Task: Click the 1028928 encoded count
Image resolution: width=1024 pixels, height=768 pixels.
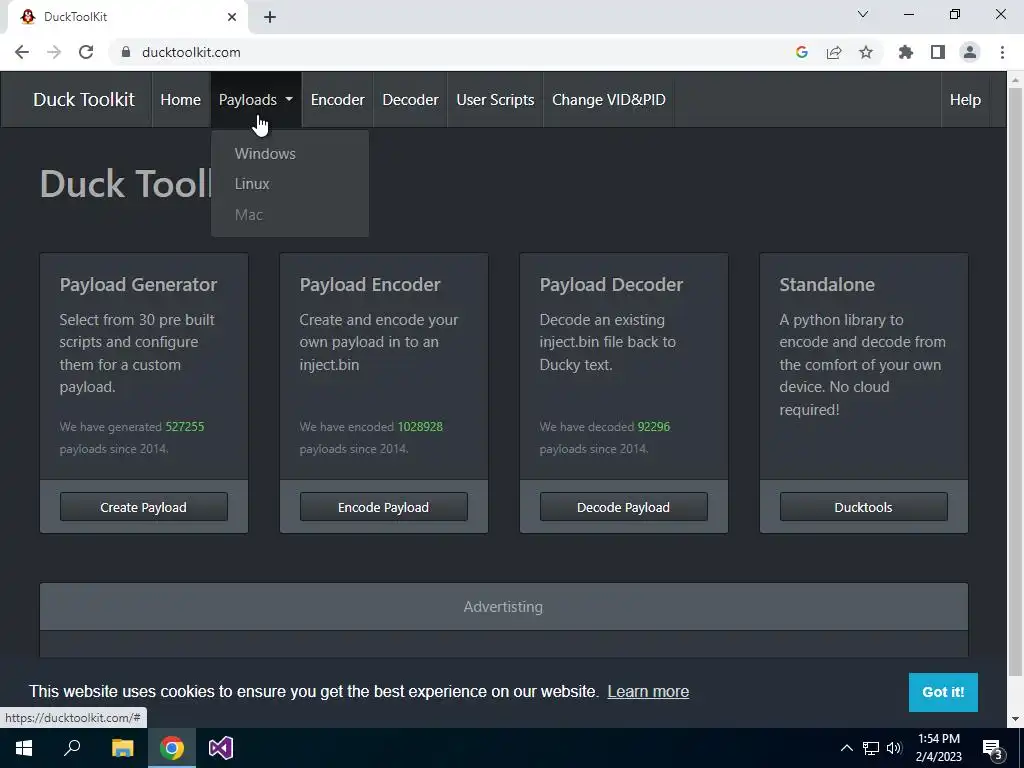Action: tap(420, 426)
